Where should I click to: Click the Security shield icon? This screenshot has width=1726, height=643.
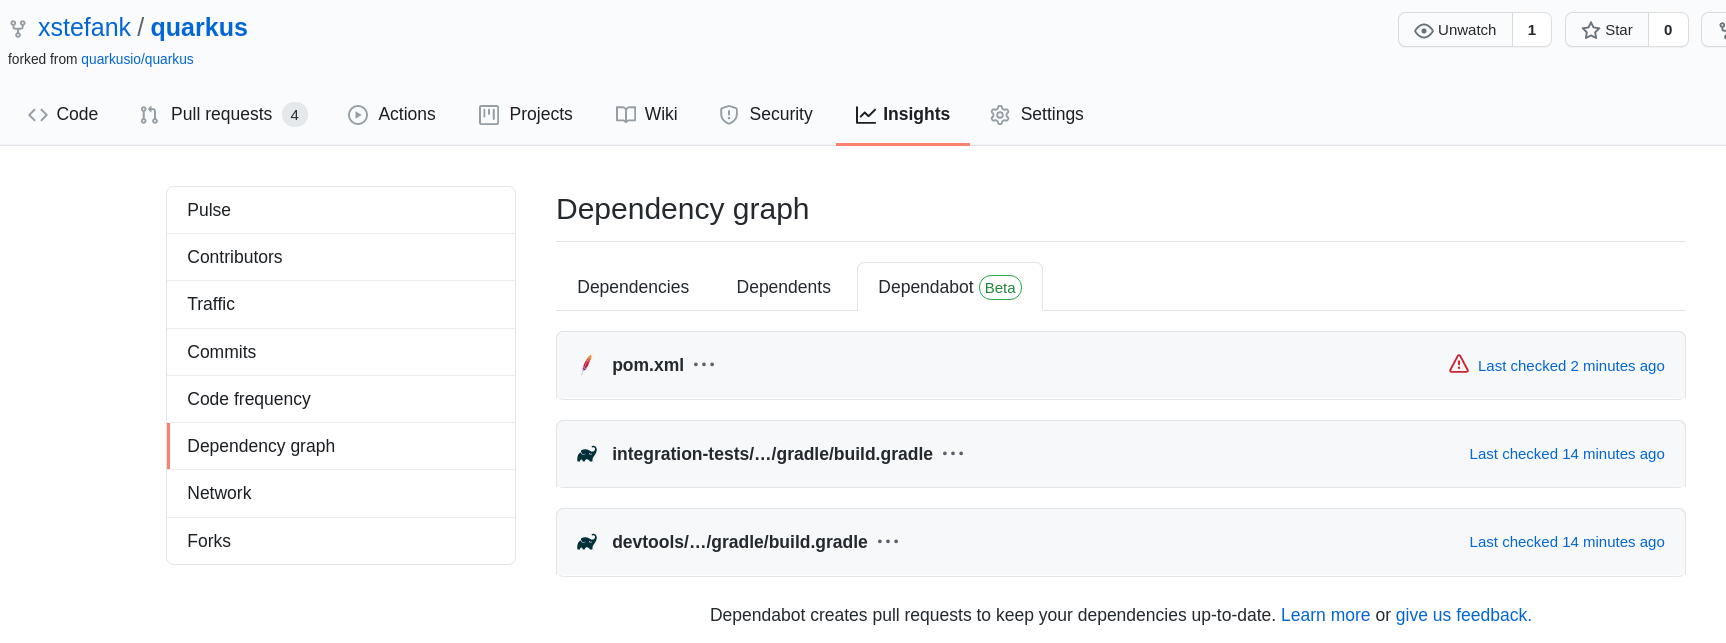pyautogui.click(x=729, y=115)
